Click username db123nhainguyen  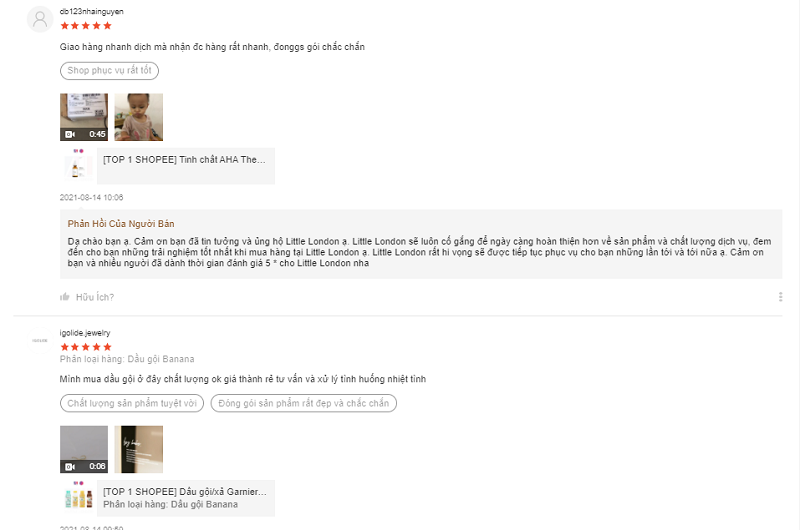tap(91, 11)
